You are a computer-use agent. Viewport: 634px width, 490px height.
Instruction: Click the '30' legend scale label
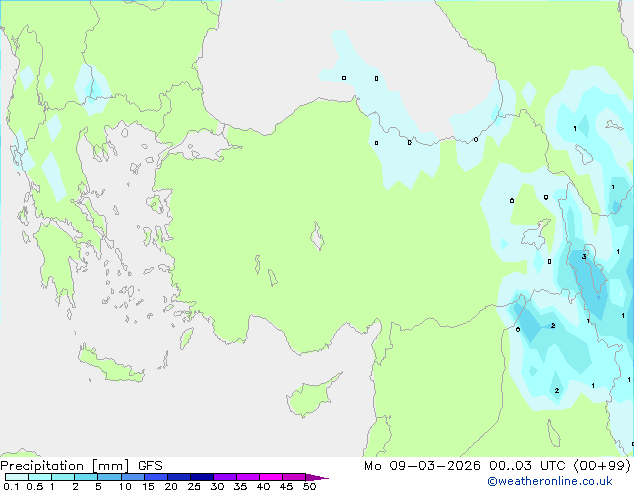[x=217, y=486]
